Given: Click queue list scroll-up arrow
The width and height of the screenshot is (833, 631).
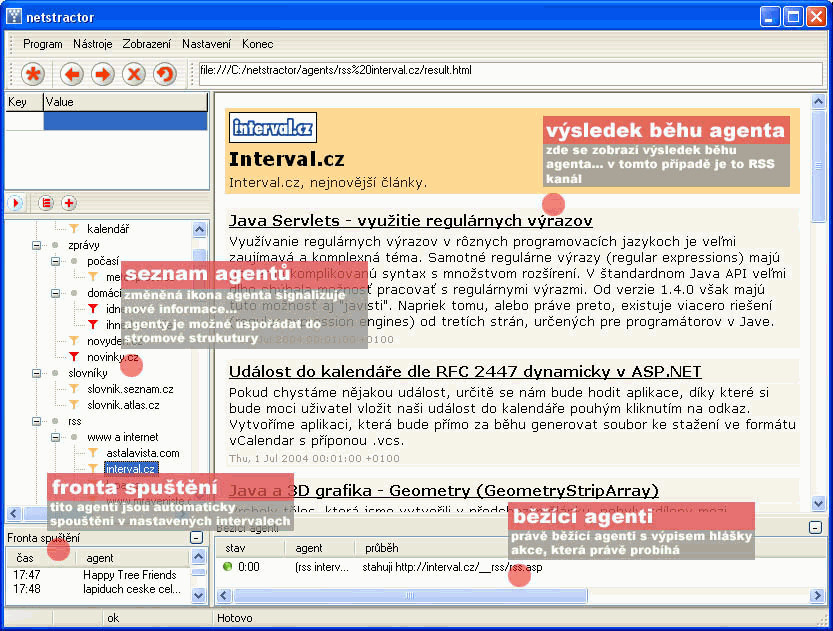Looking at the screenshot, I should point(198,557).
